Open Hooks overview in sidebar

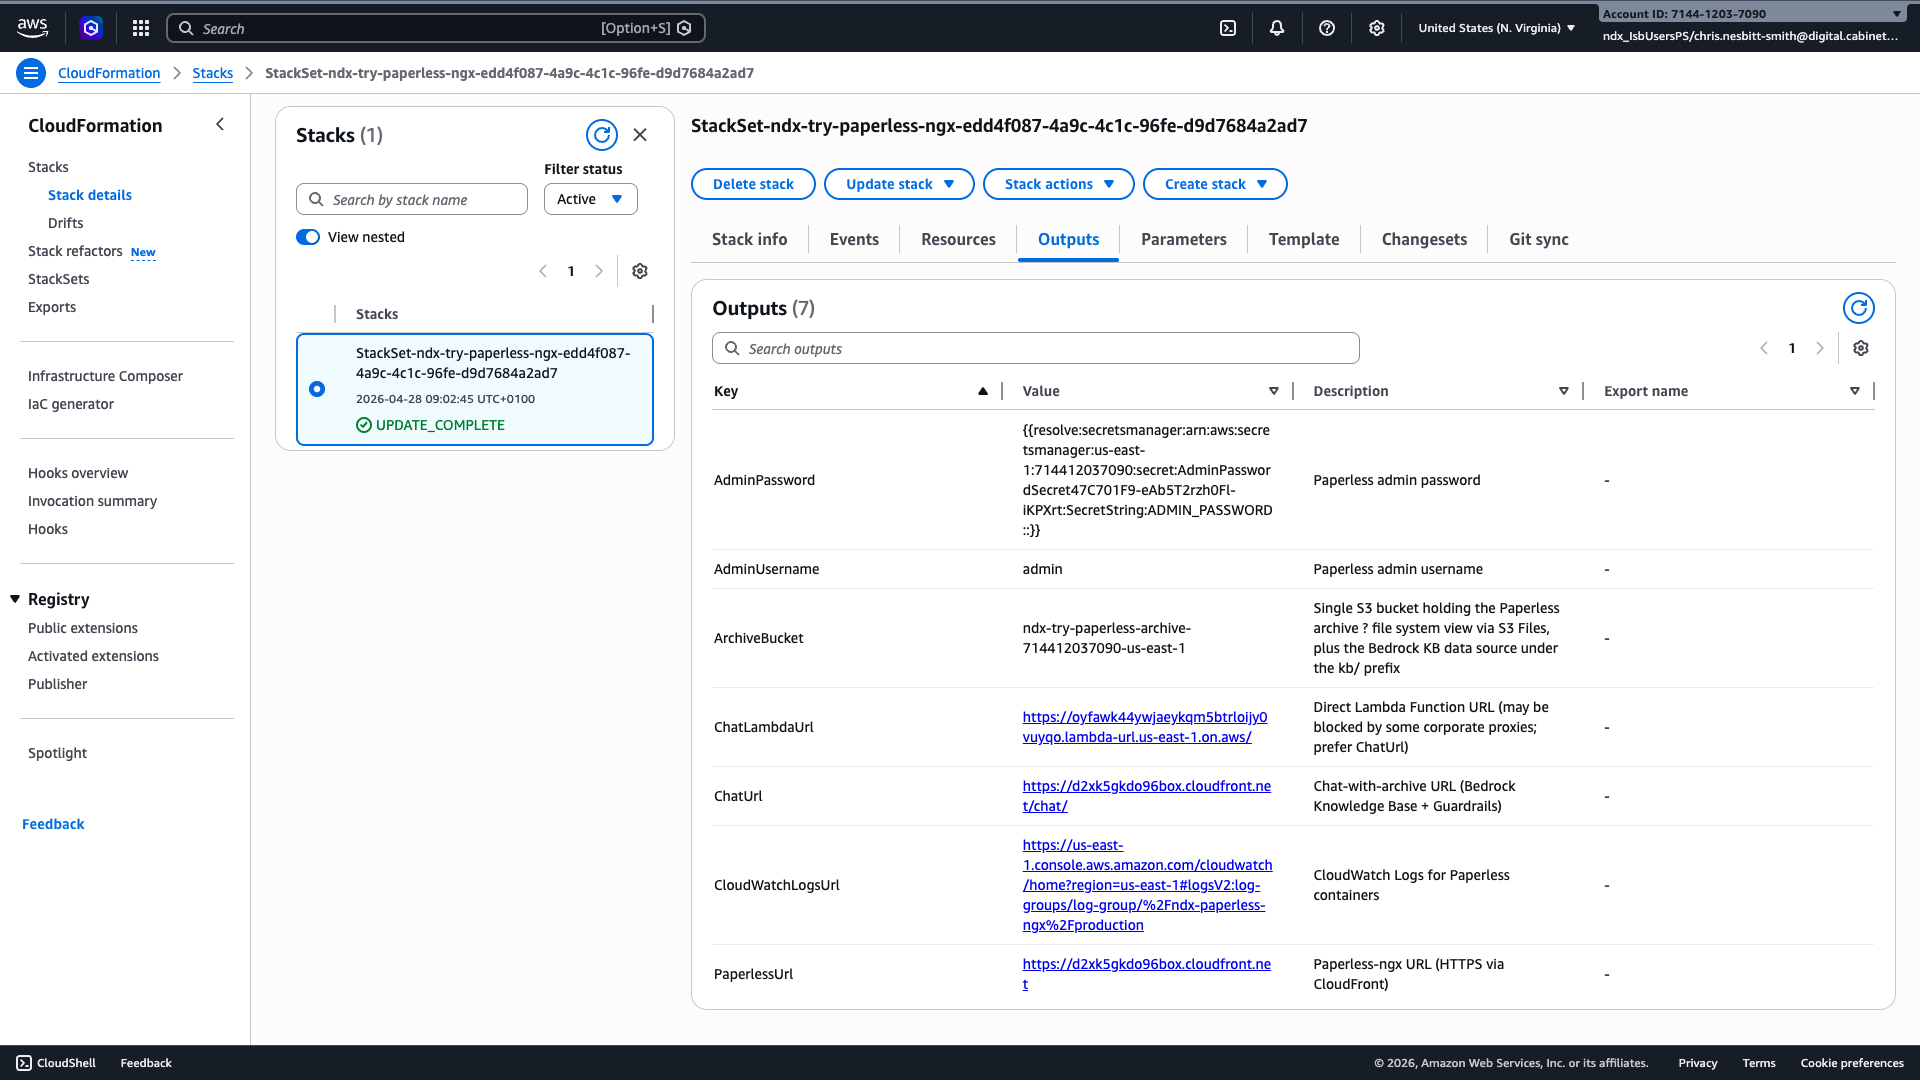click(78, 473)
